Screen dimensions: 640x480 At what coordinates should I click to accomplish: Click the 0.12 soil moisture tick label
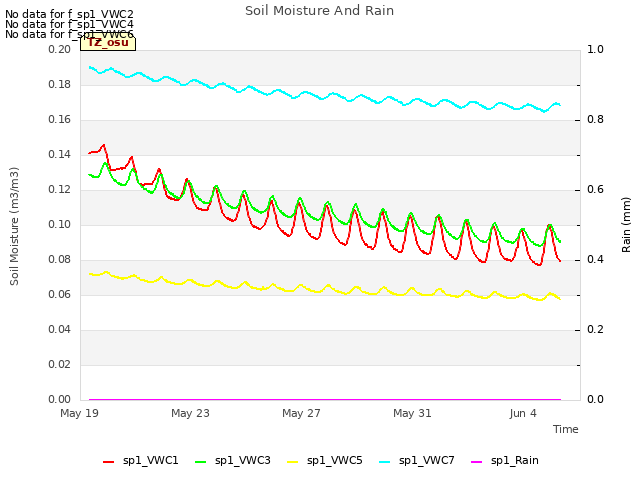tap(60, 189)
